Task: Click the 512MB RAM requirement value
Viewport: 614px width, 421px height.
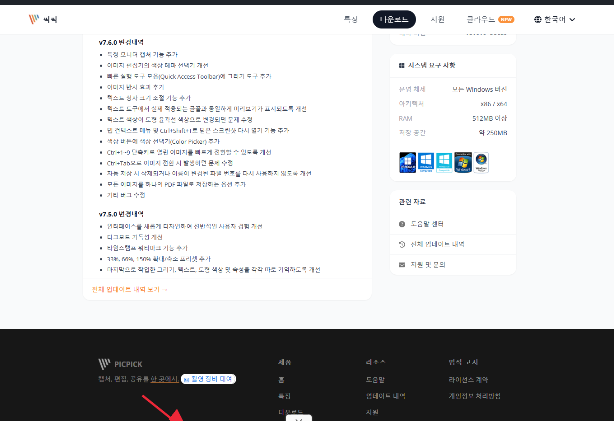Action: (x=489, y=118)
